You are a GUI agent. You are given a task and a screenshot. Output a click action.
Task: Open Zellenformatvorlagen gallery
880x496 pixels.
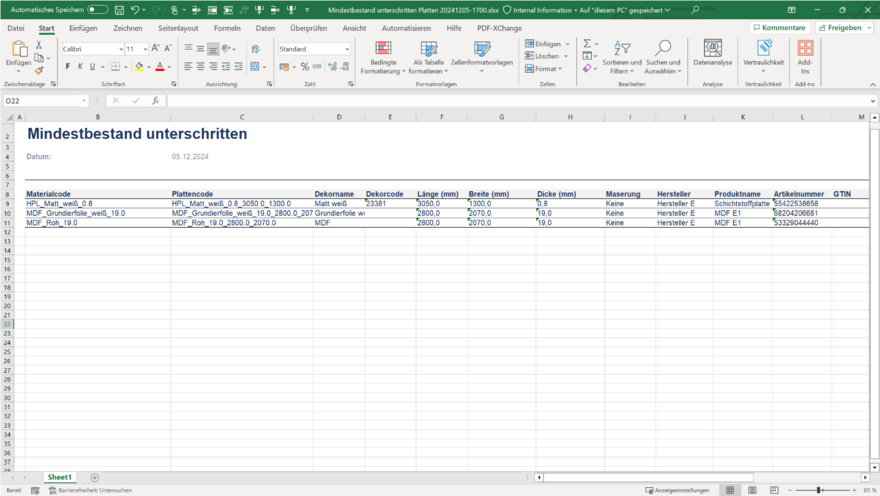tap(482, 58)
